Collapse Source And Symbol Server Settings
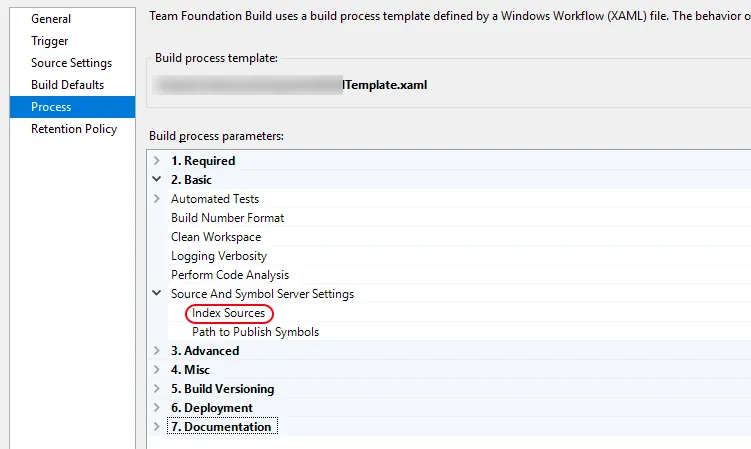 [x=157, y=294]
